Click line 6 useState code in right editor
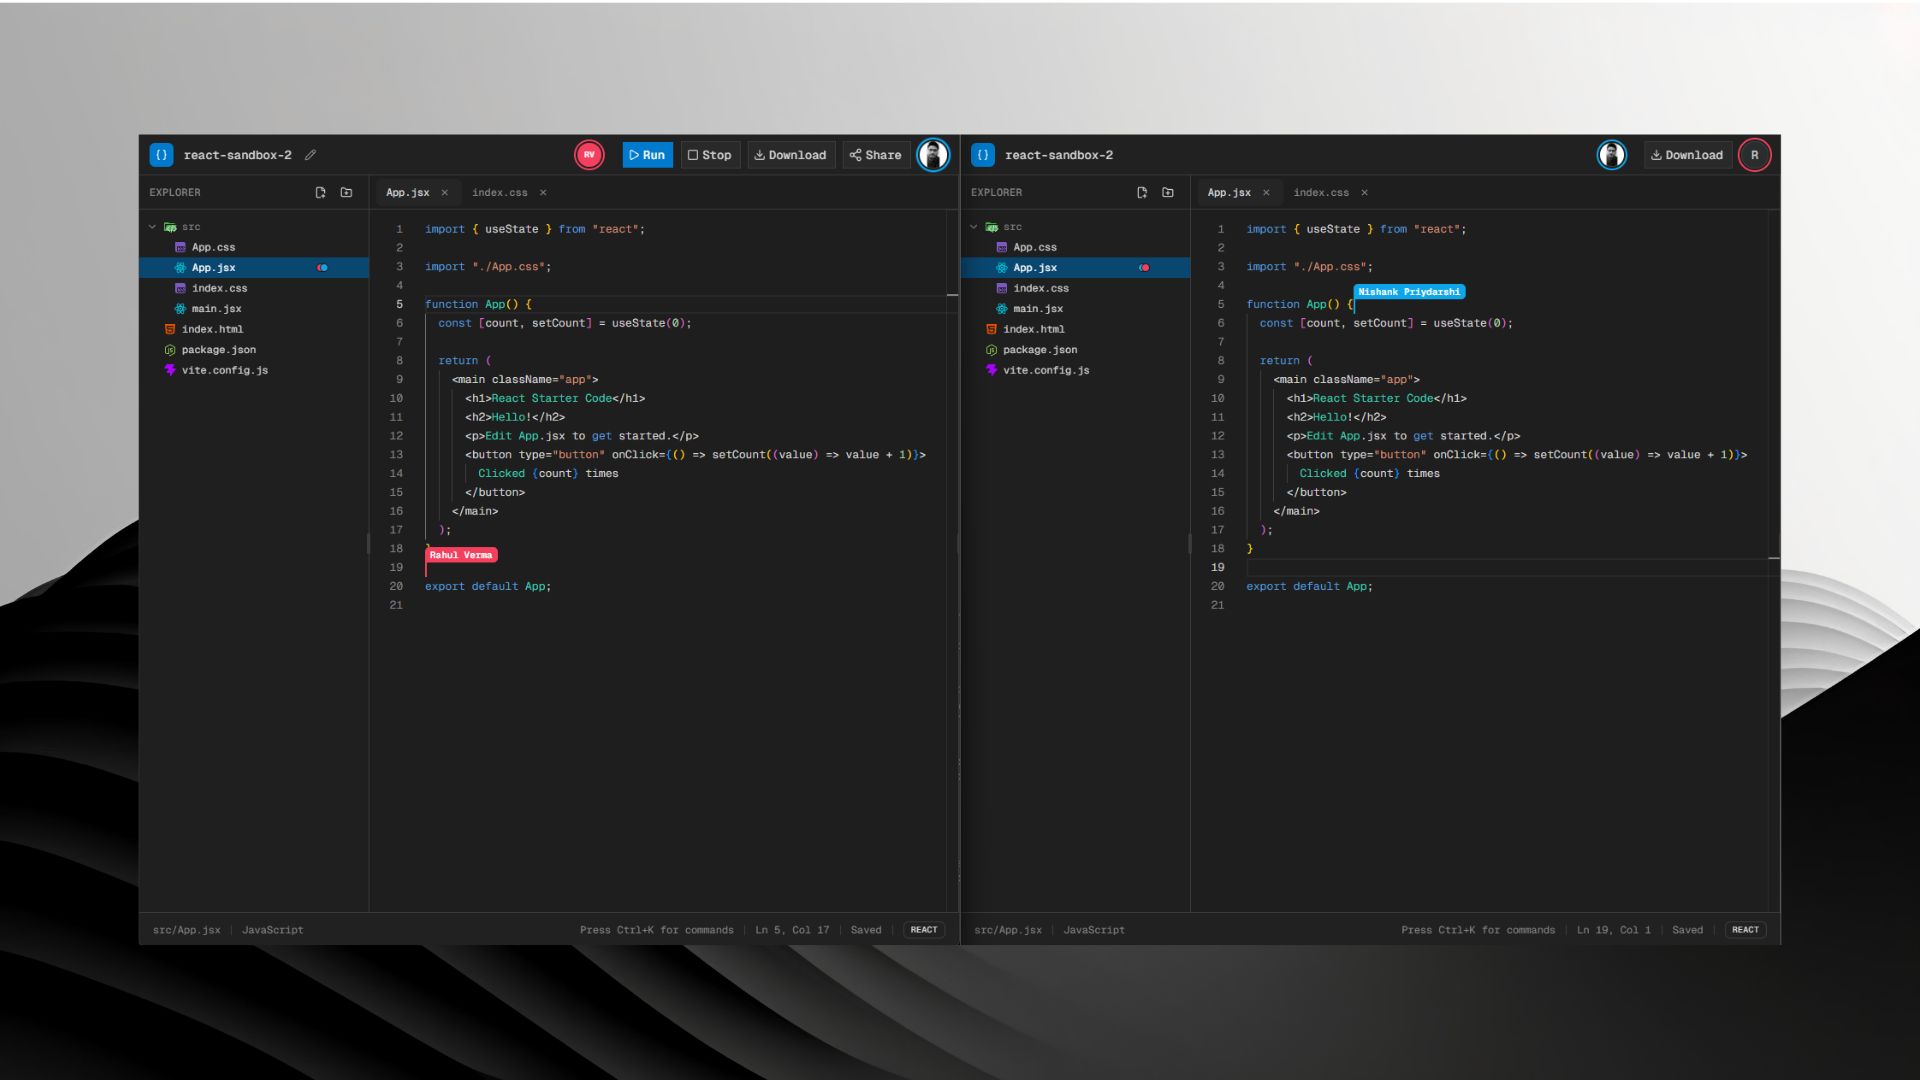Screen dimensions: 1920x1080 1386,323
